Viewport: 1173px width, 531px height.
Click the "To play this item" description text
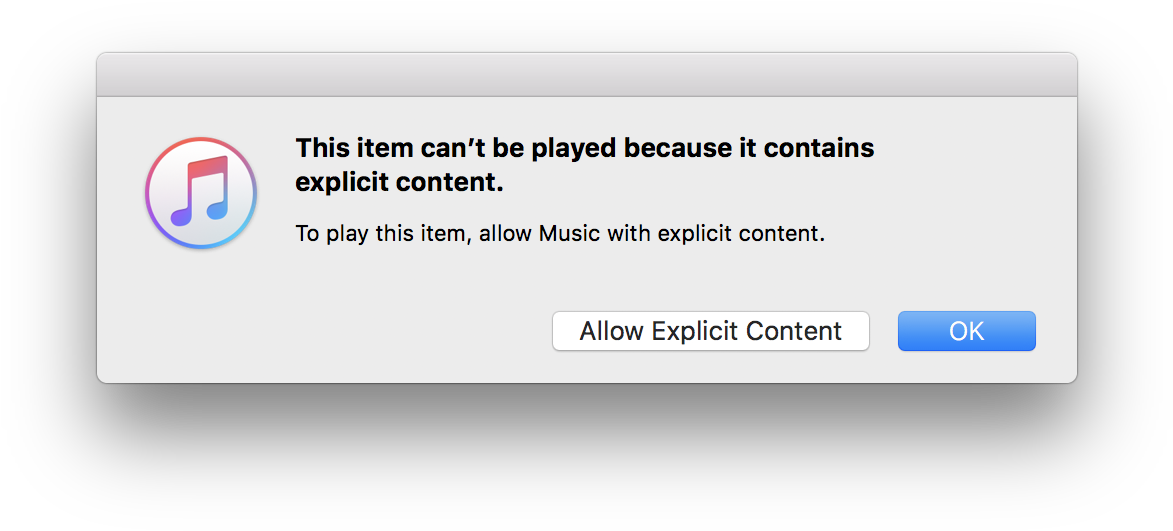pyautogui.click(x=560, y=235)
